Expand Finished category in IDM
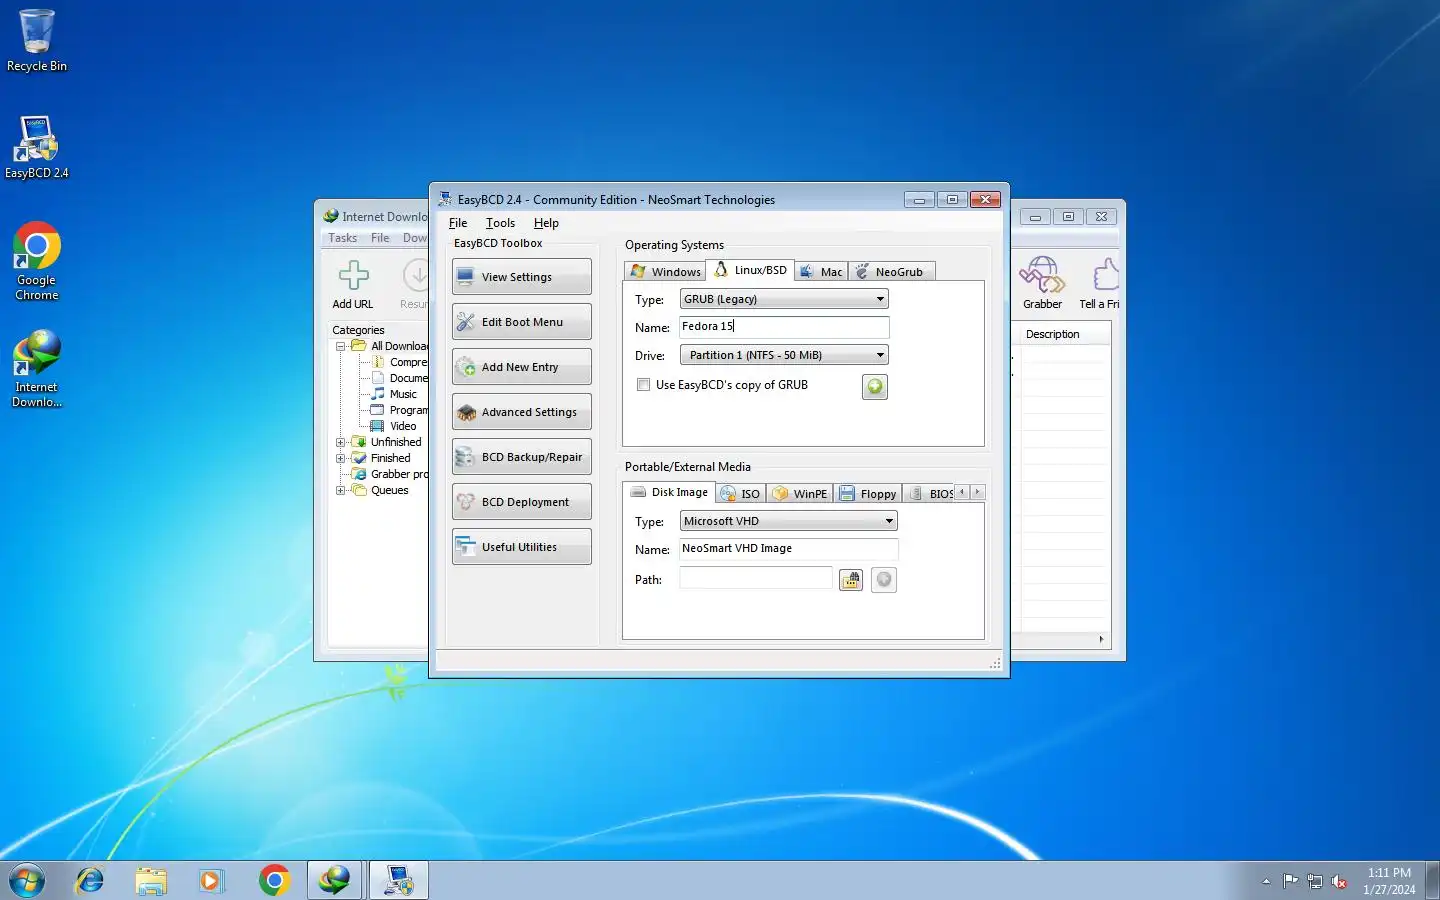 pyautogui.click(x=340, y=458)
